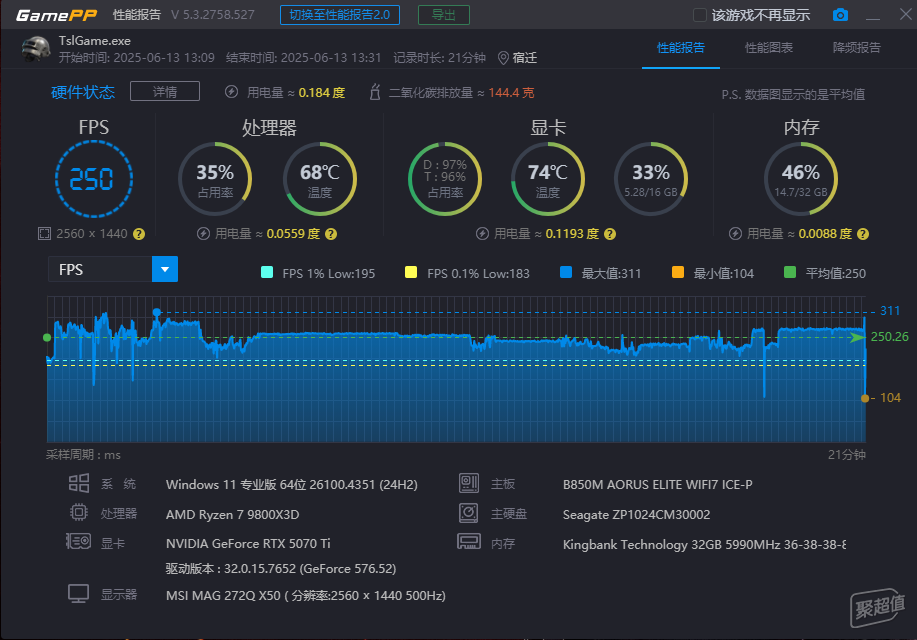The image size is (917, 640).
Task: Click the CPU chip icon next to 处理器
Action: click(79, 513)
